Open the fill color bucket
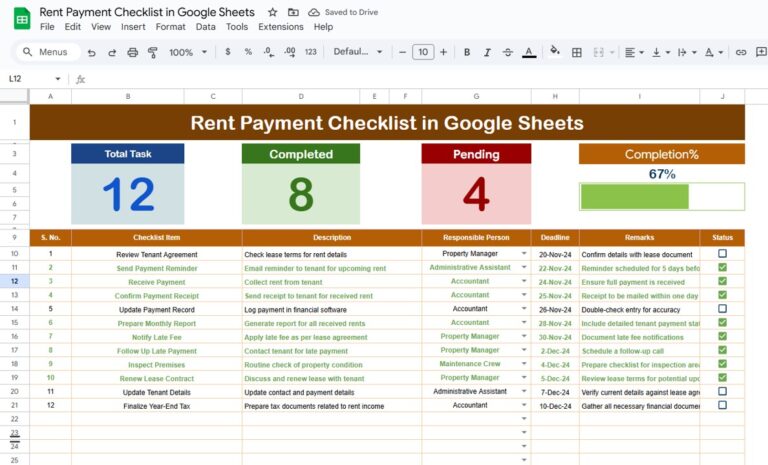 click(555, 51)
